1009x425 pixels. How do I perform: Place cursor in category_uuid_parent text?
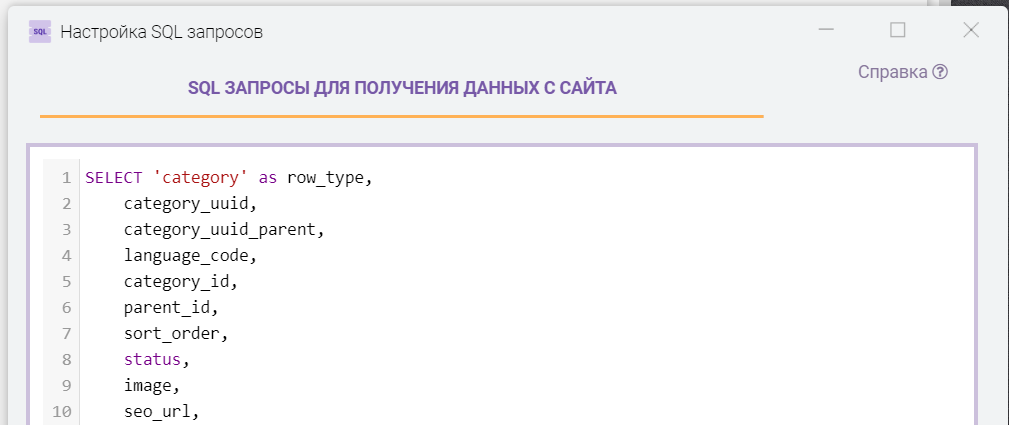224,230
